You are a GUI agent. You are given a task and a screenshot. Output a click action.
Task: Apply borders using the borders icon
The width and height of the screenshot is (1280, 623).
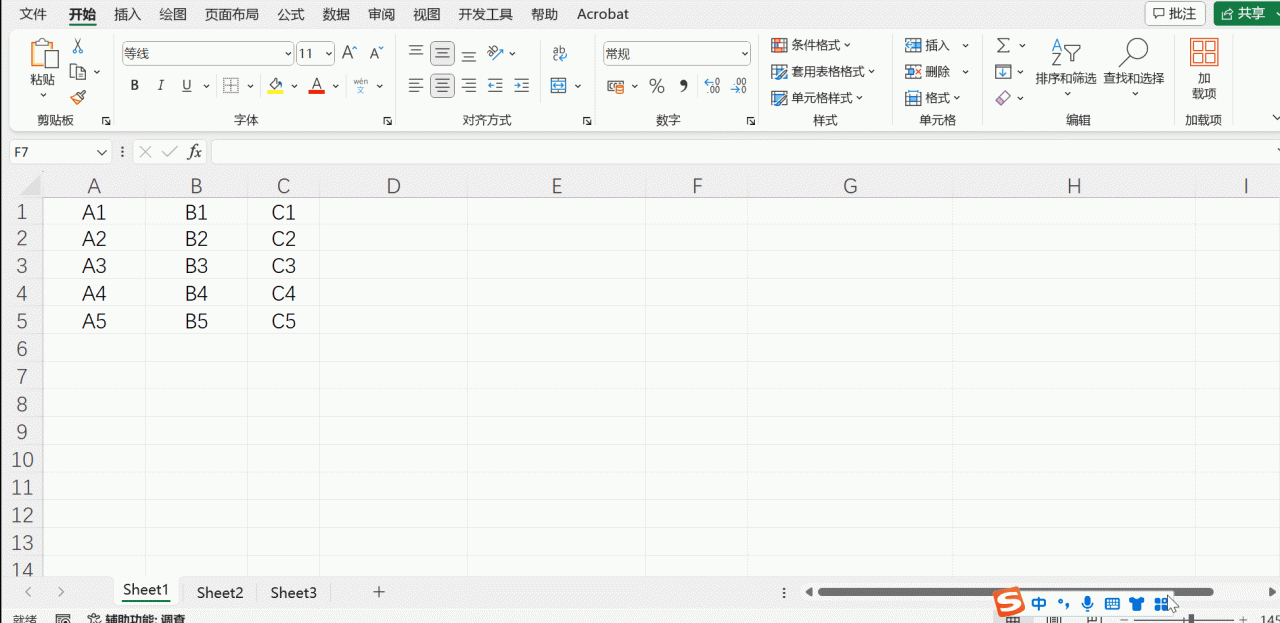coord(230,86)
